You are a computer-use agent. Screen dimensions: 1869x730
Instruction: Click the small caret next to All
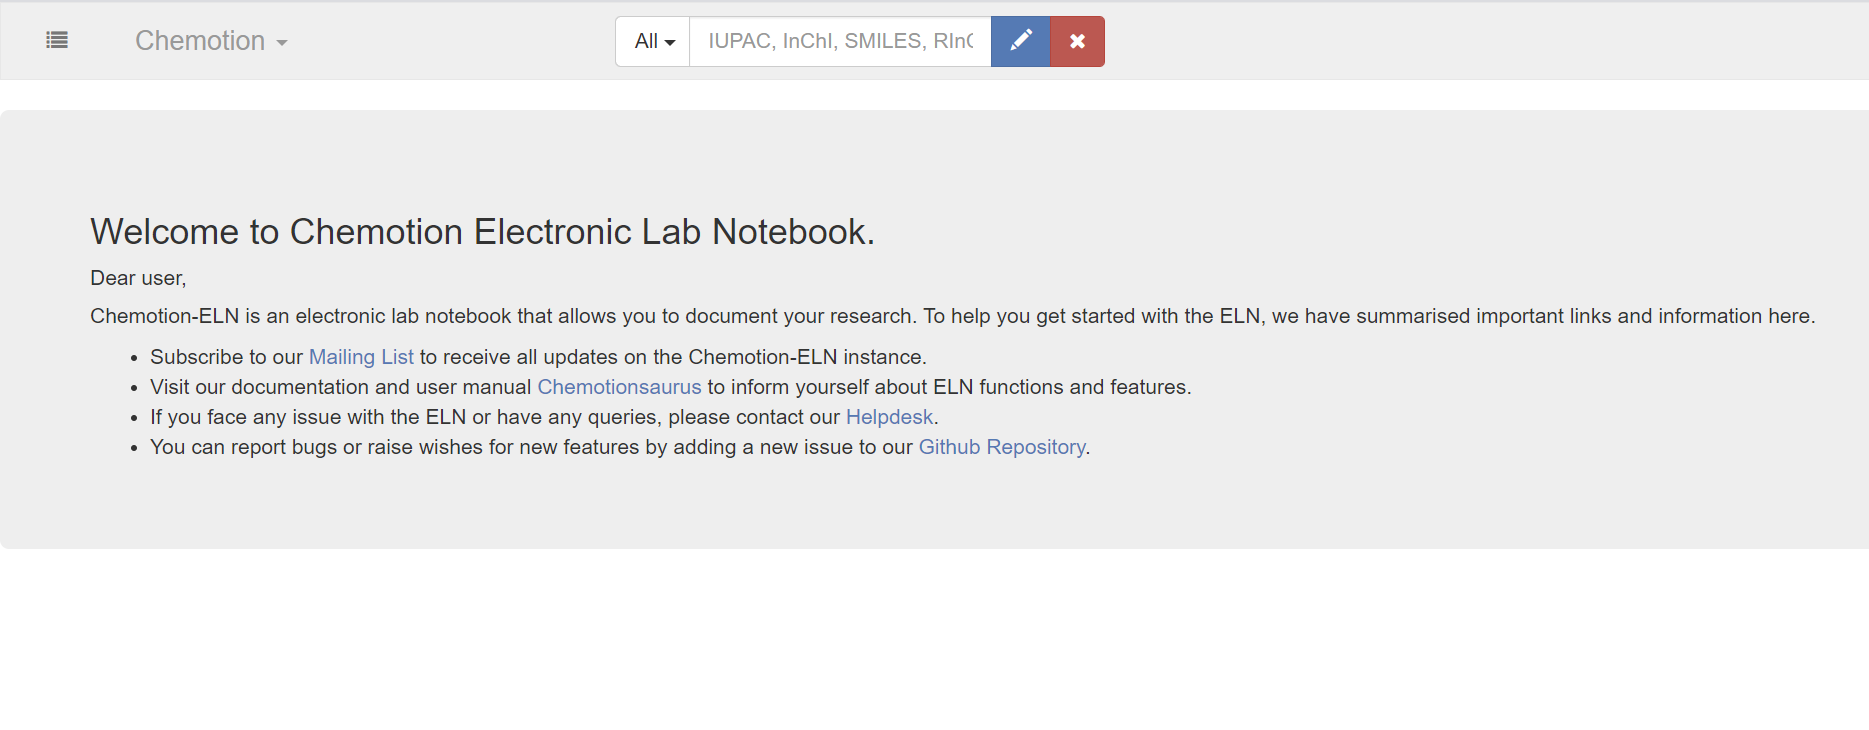(x=670, y=43)
